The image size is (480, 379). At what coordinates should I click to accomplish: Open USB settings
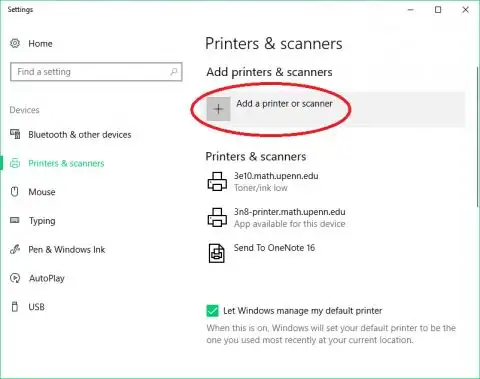(36, 307)
